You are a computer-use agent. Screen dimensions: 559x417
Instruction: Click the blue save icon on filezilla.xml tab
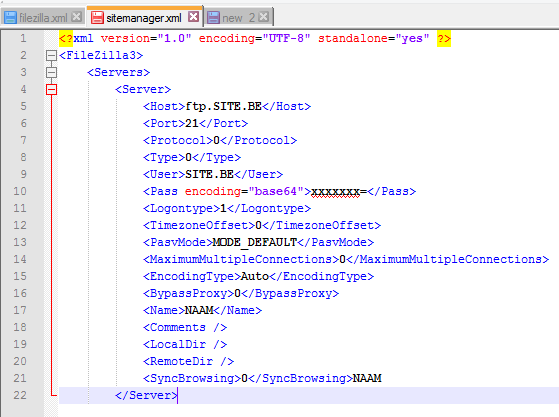tap(10, 17)
